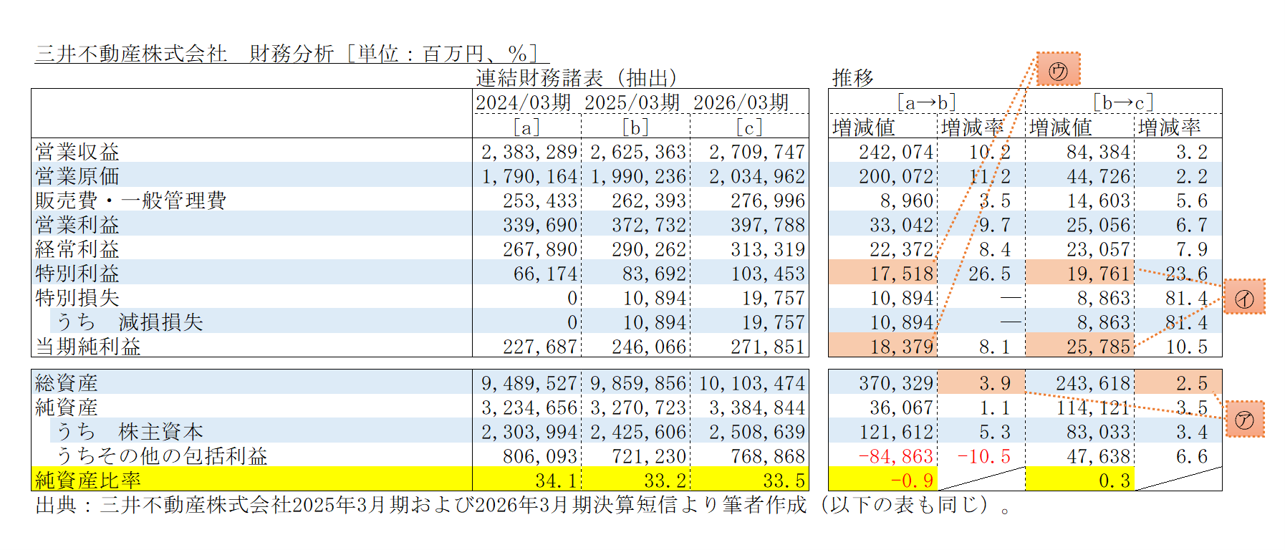Select the 特別損失 row label

tap(76, 298)
